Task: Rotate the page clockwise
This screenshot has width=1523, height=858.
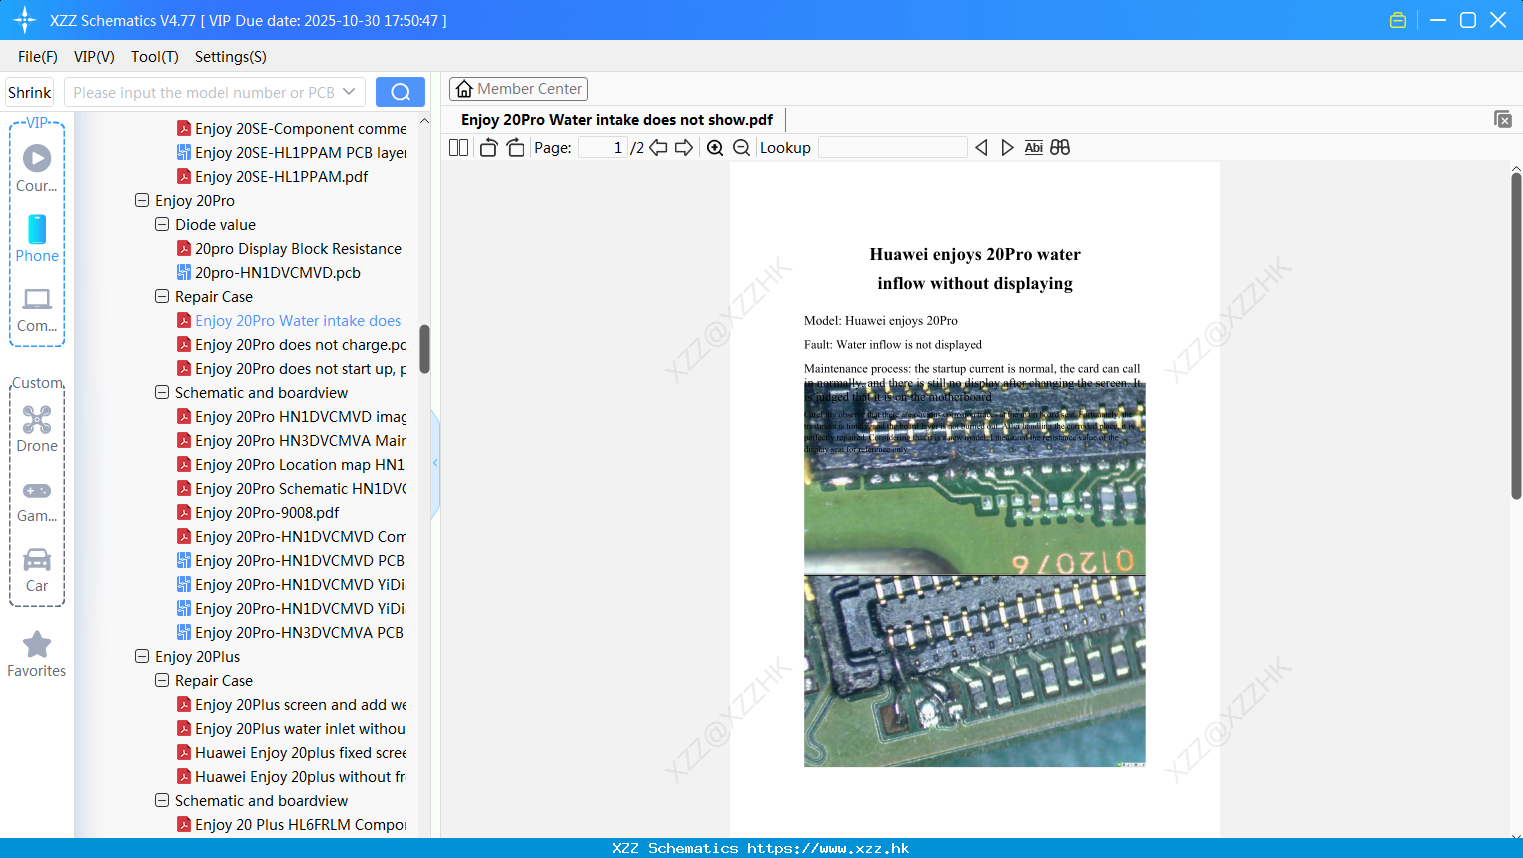Action: (515, 148)
